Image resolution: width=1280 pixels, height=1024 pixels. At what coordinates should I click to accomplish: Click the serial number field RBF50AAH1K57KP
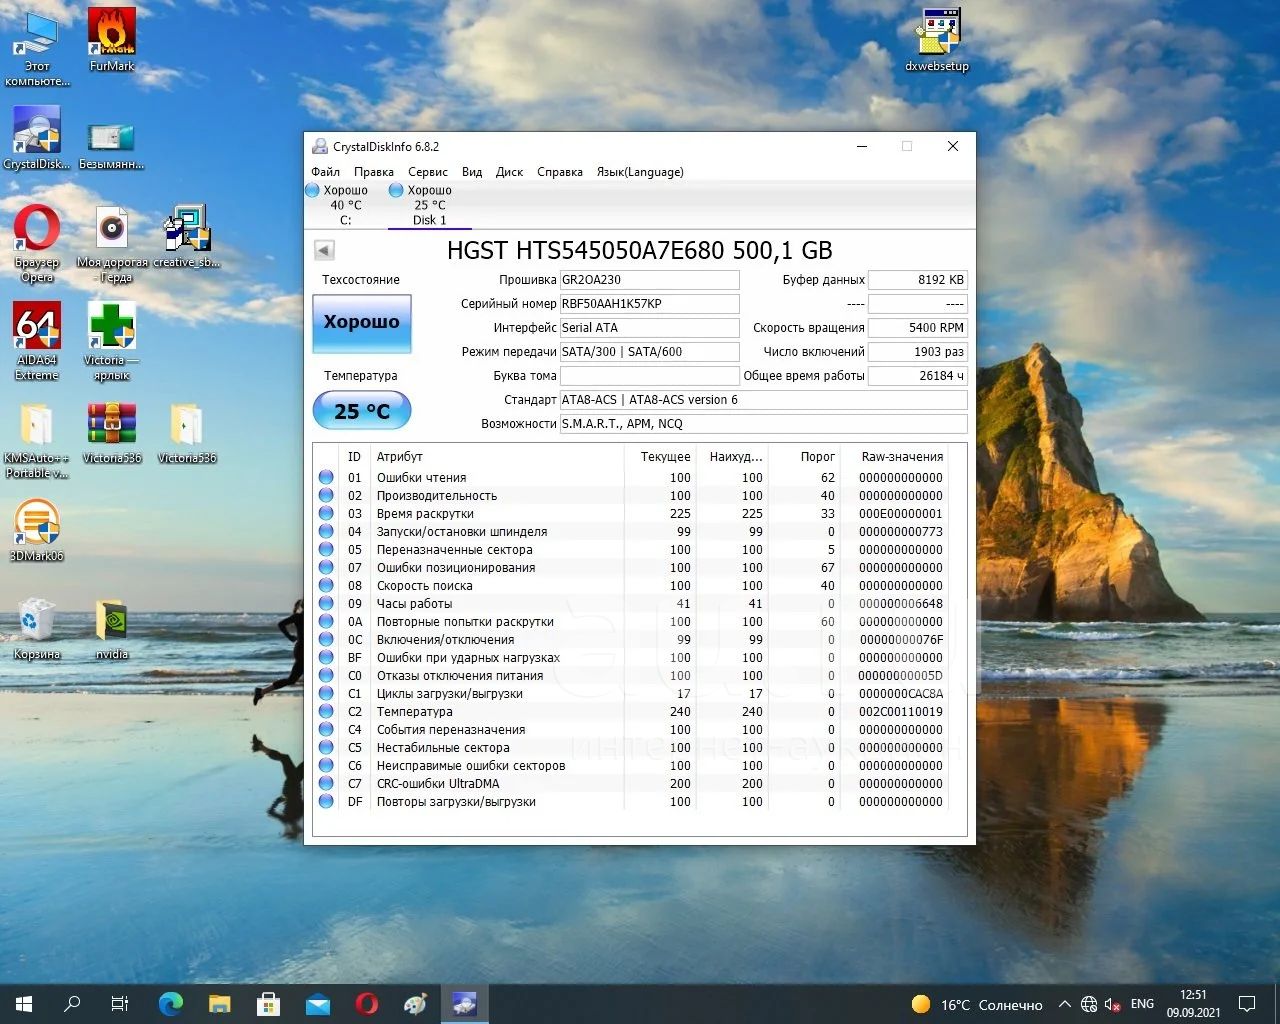(649, 304)
